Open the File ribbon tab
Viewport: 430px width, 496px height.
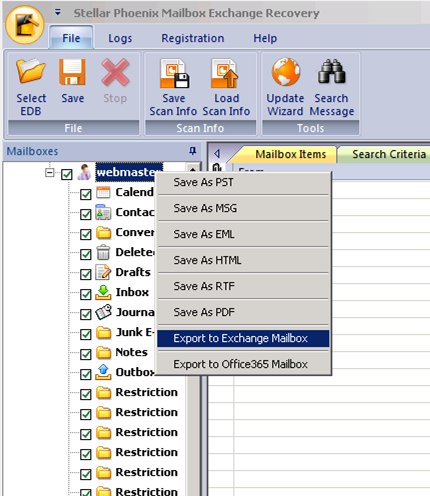(x=71, y=38)
